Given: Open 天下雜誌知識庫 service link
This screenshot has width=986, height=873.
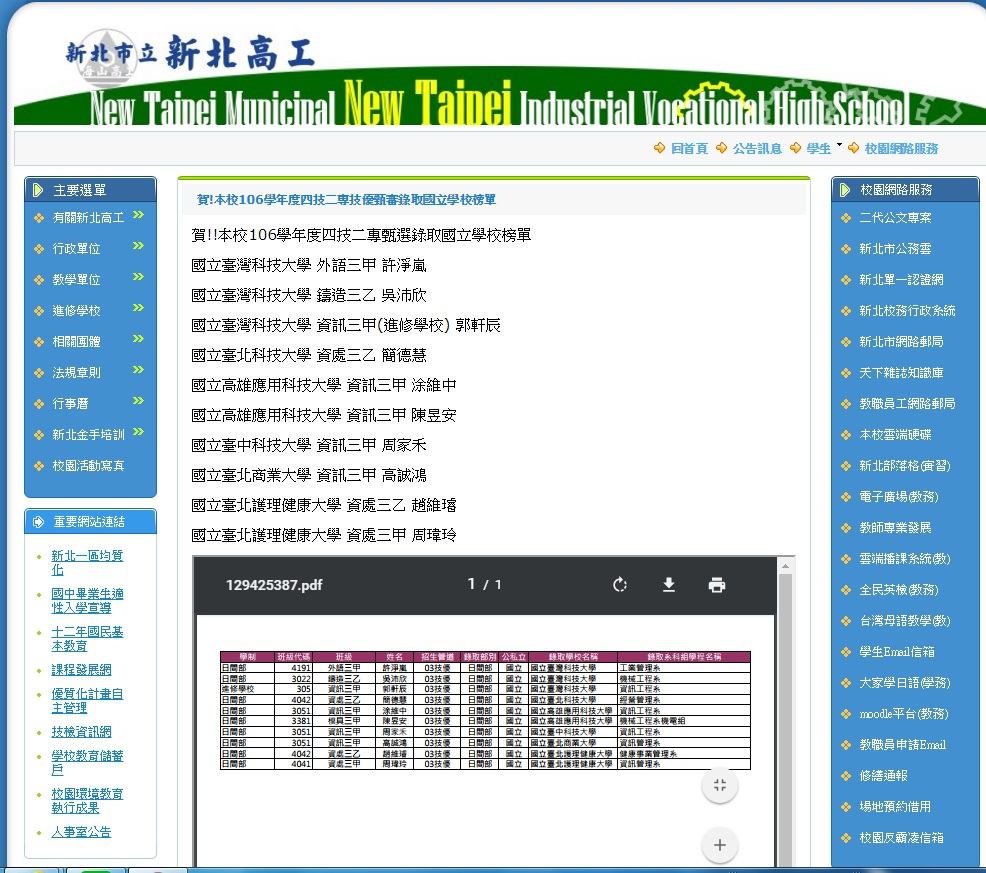Looking at the screenshot, I should [x=901, y=372].
